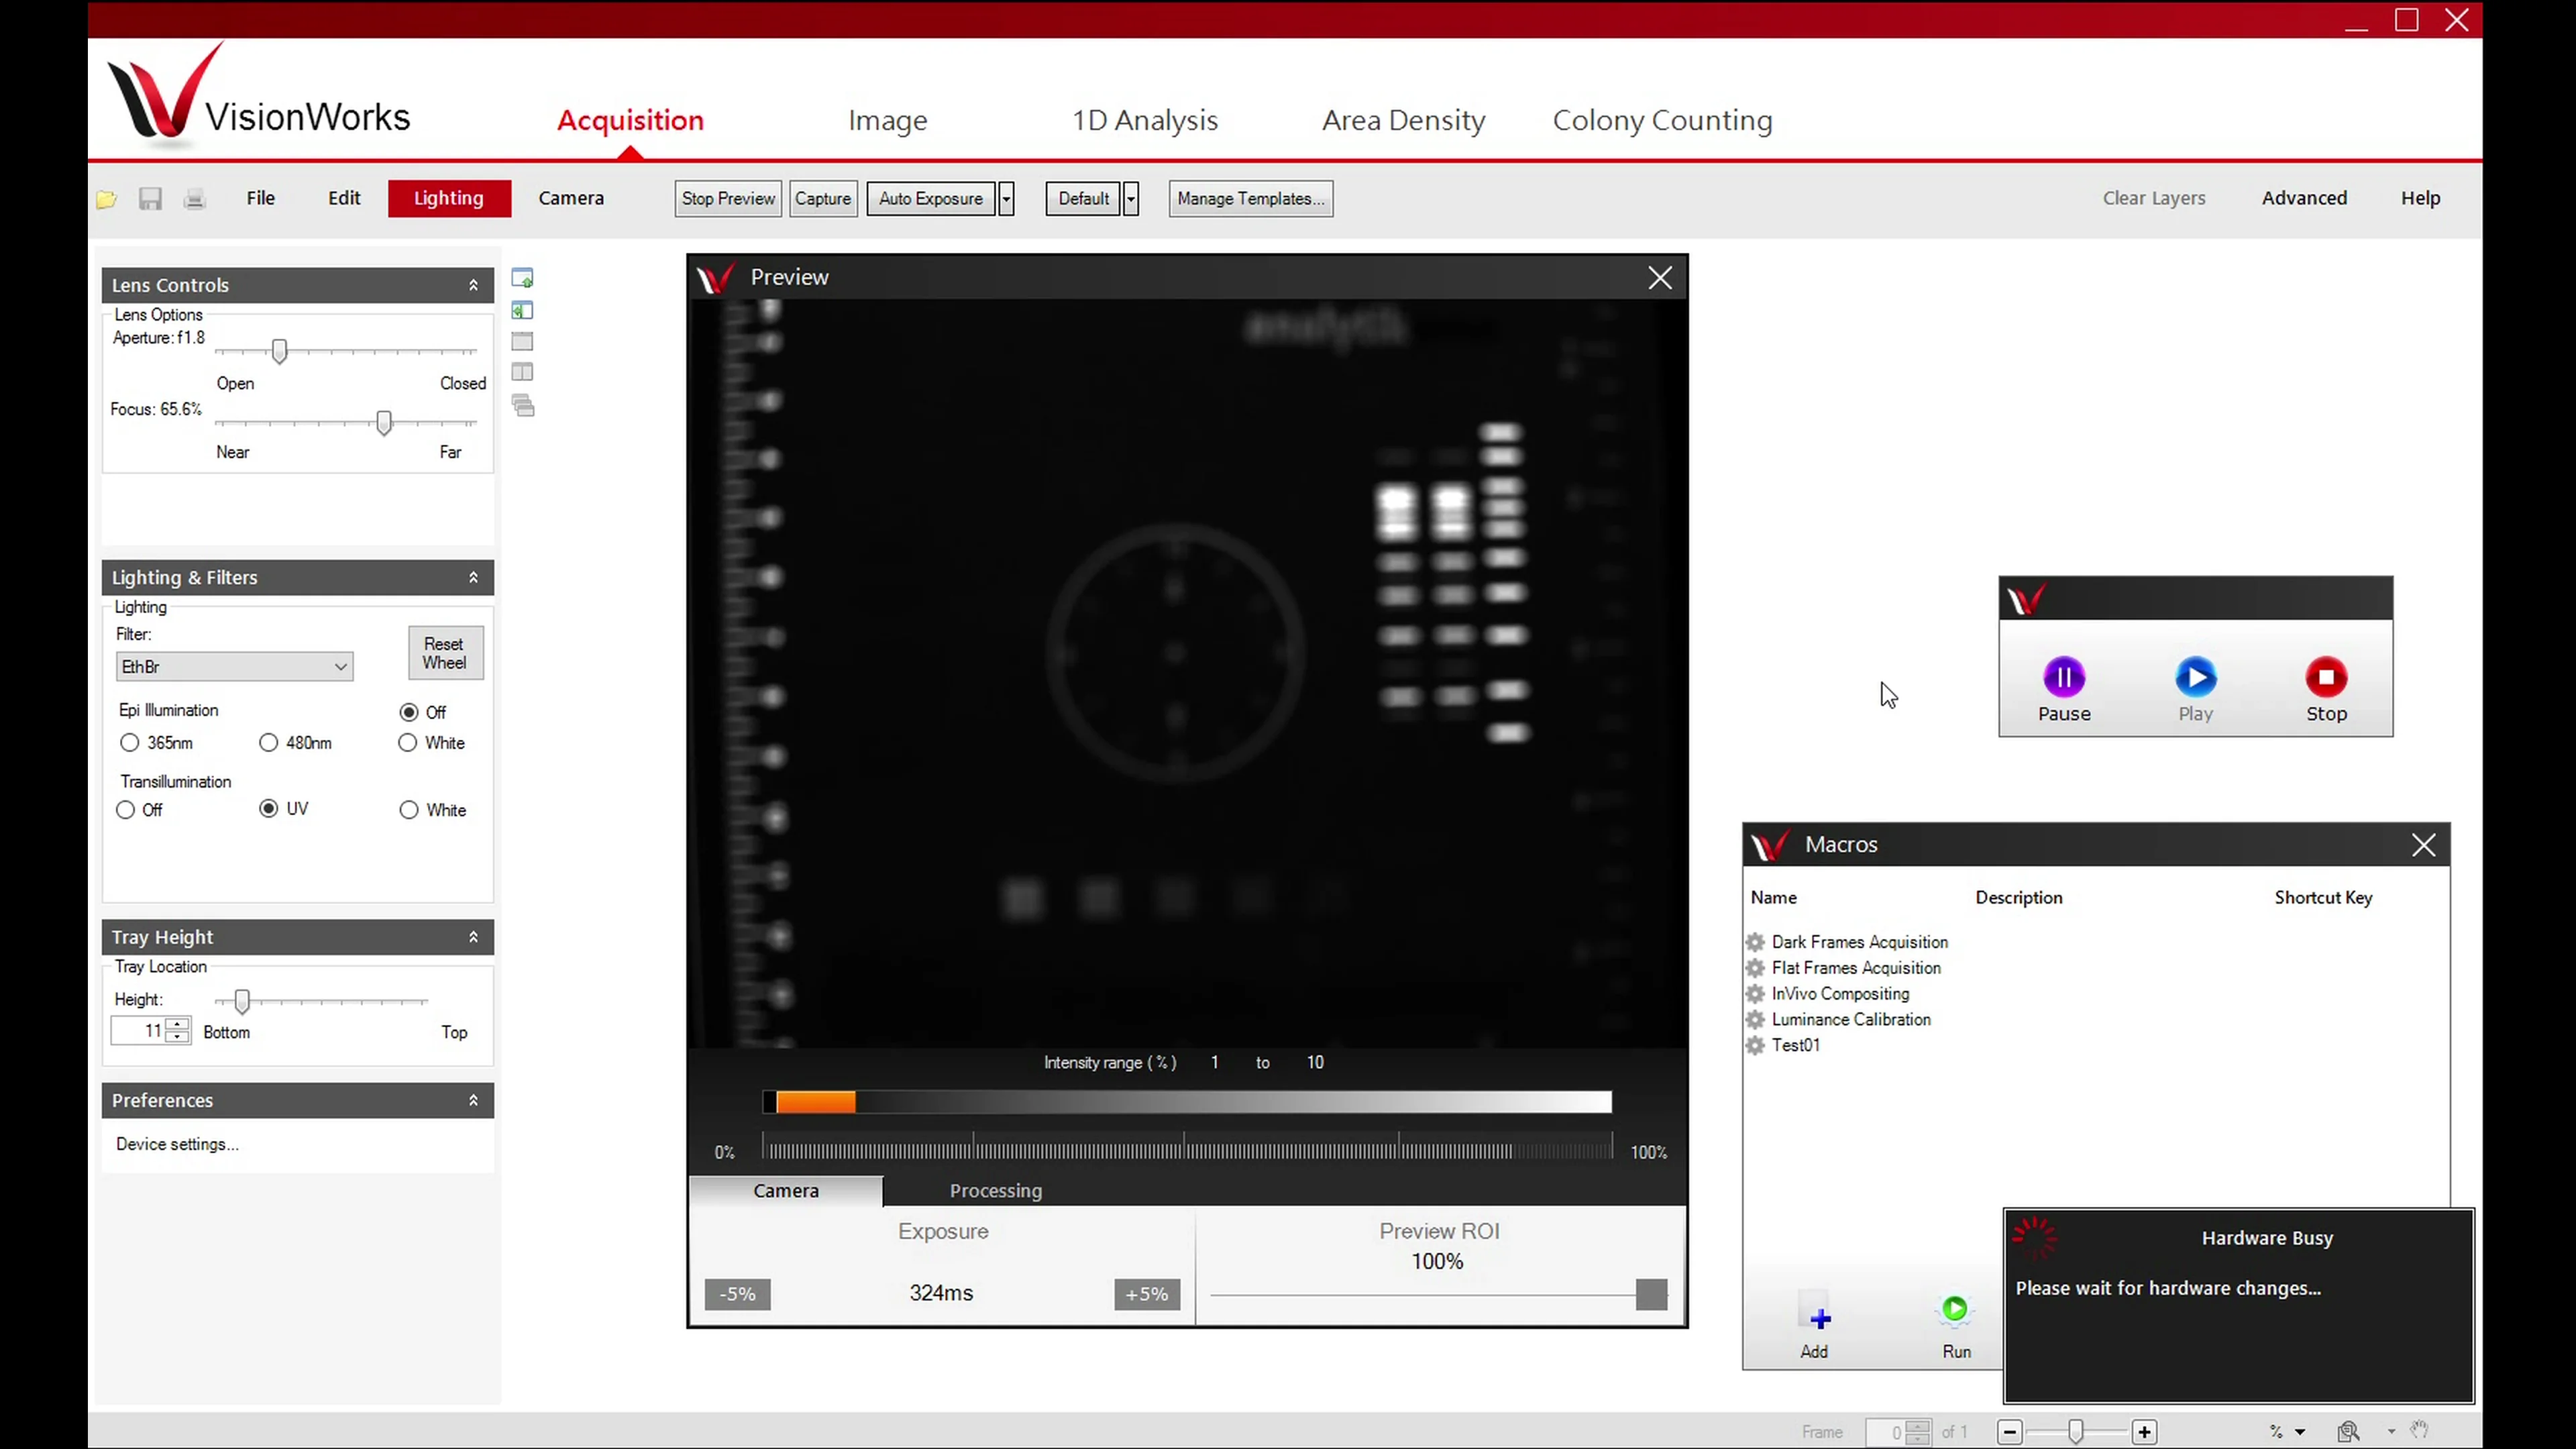The height and width of the screenshot is (1449, 2576).
Task: Open the save file icon
Action: click(150, 198)
